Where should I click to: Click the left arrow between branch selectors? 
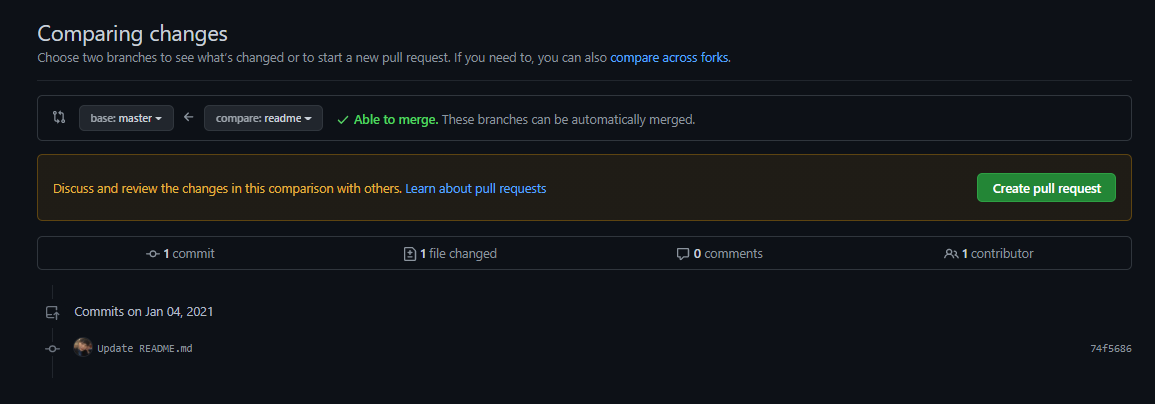pos(189,117)
